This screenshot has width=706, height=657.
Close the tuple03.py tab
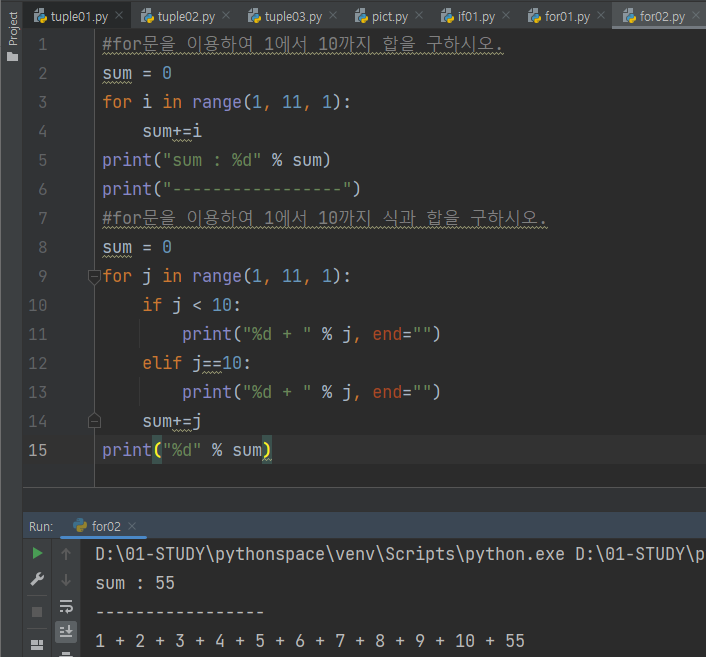(333, 16)
